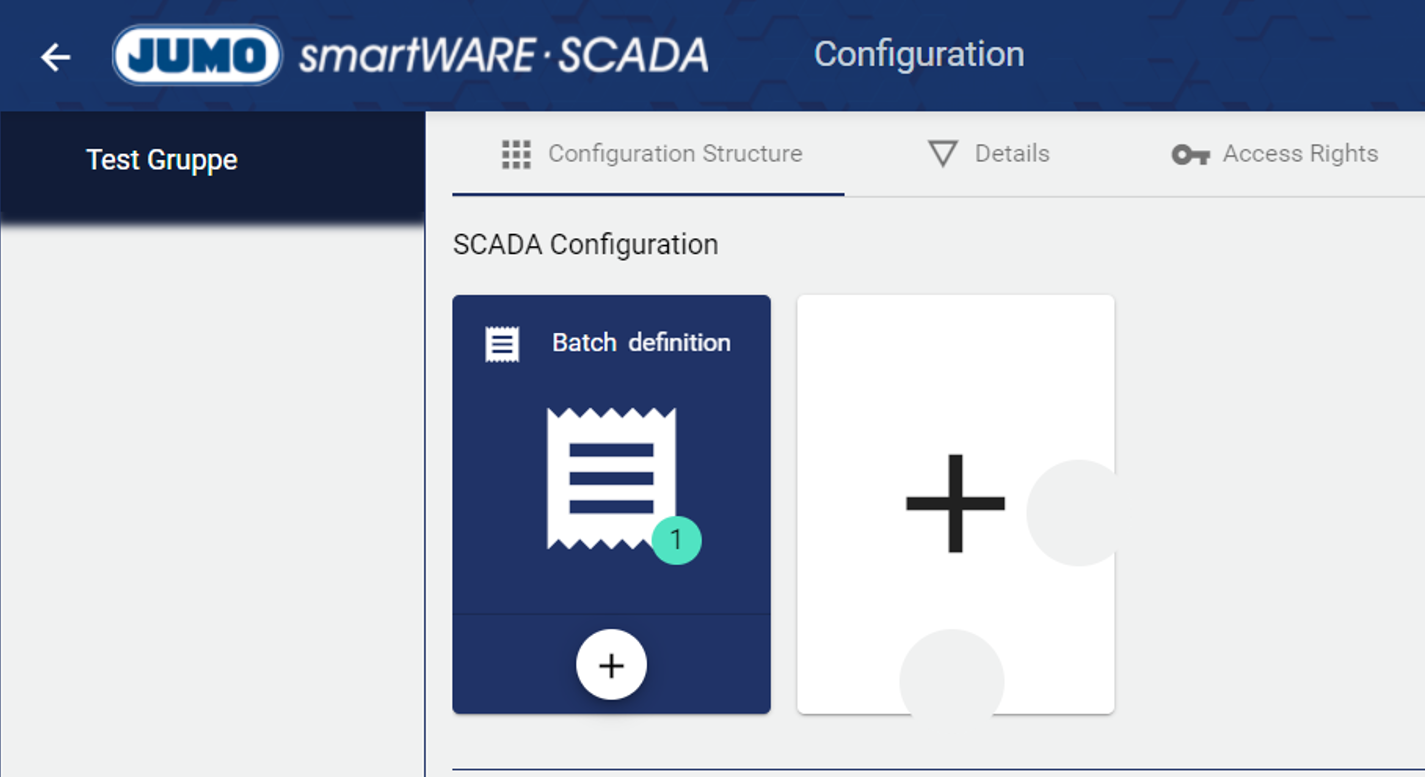Click the green badge showing 1
Screen dimensions: 1425x777
676,540
